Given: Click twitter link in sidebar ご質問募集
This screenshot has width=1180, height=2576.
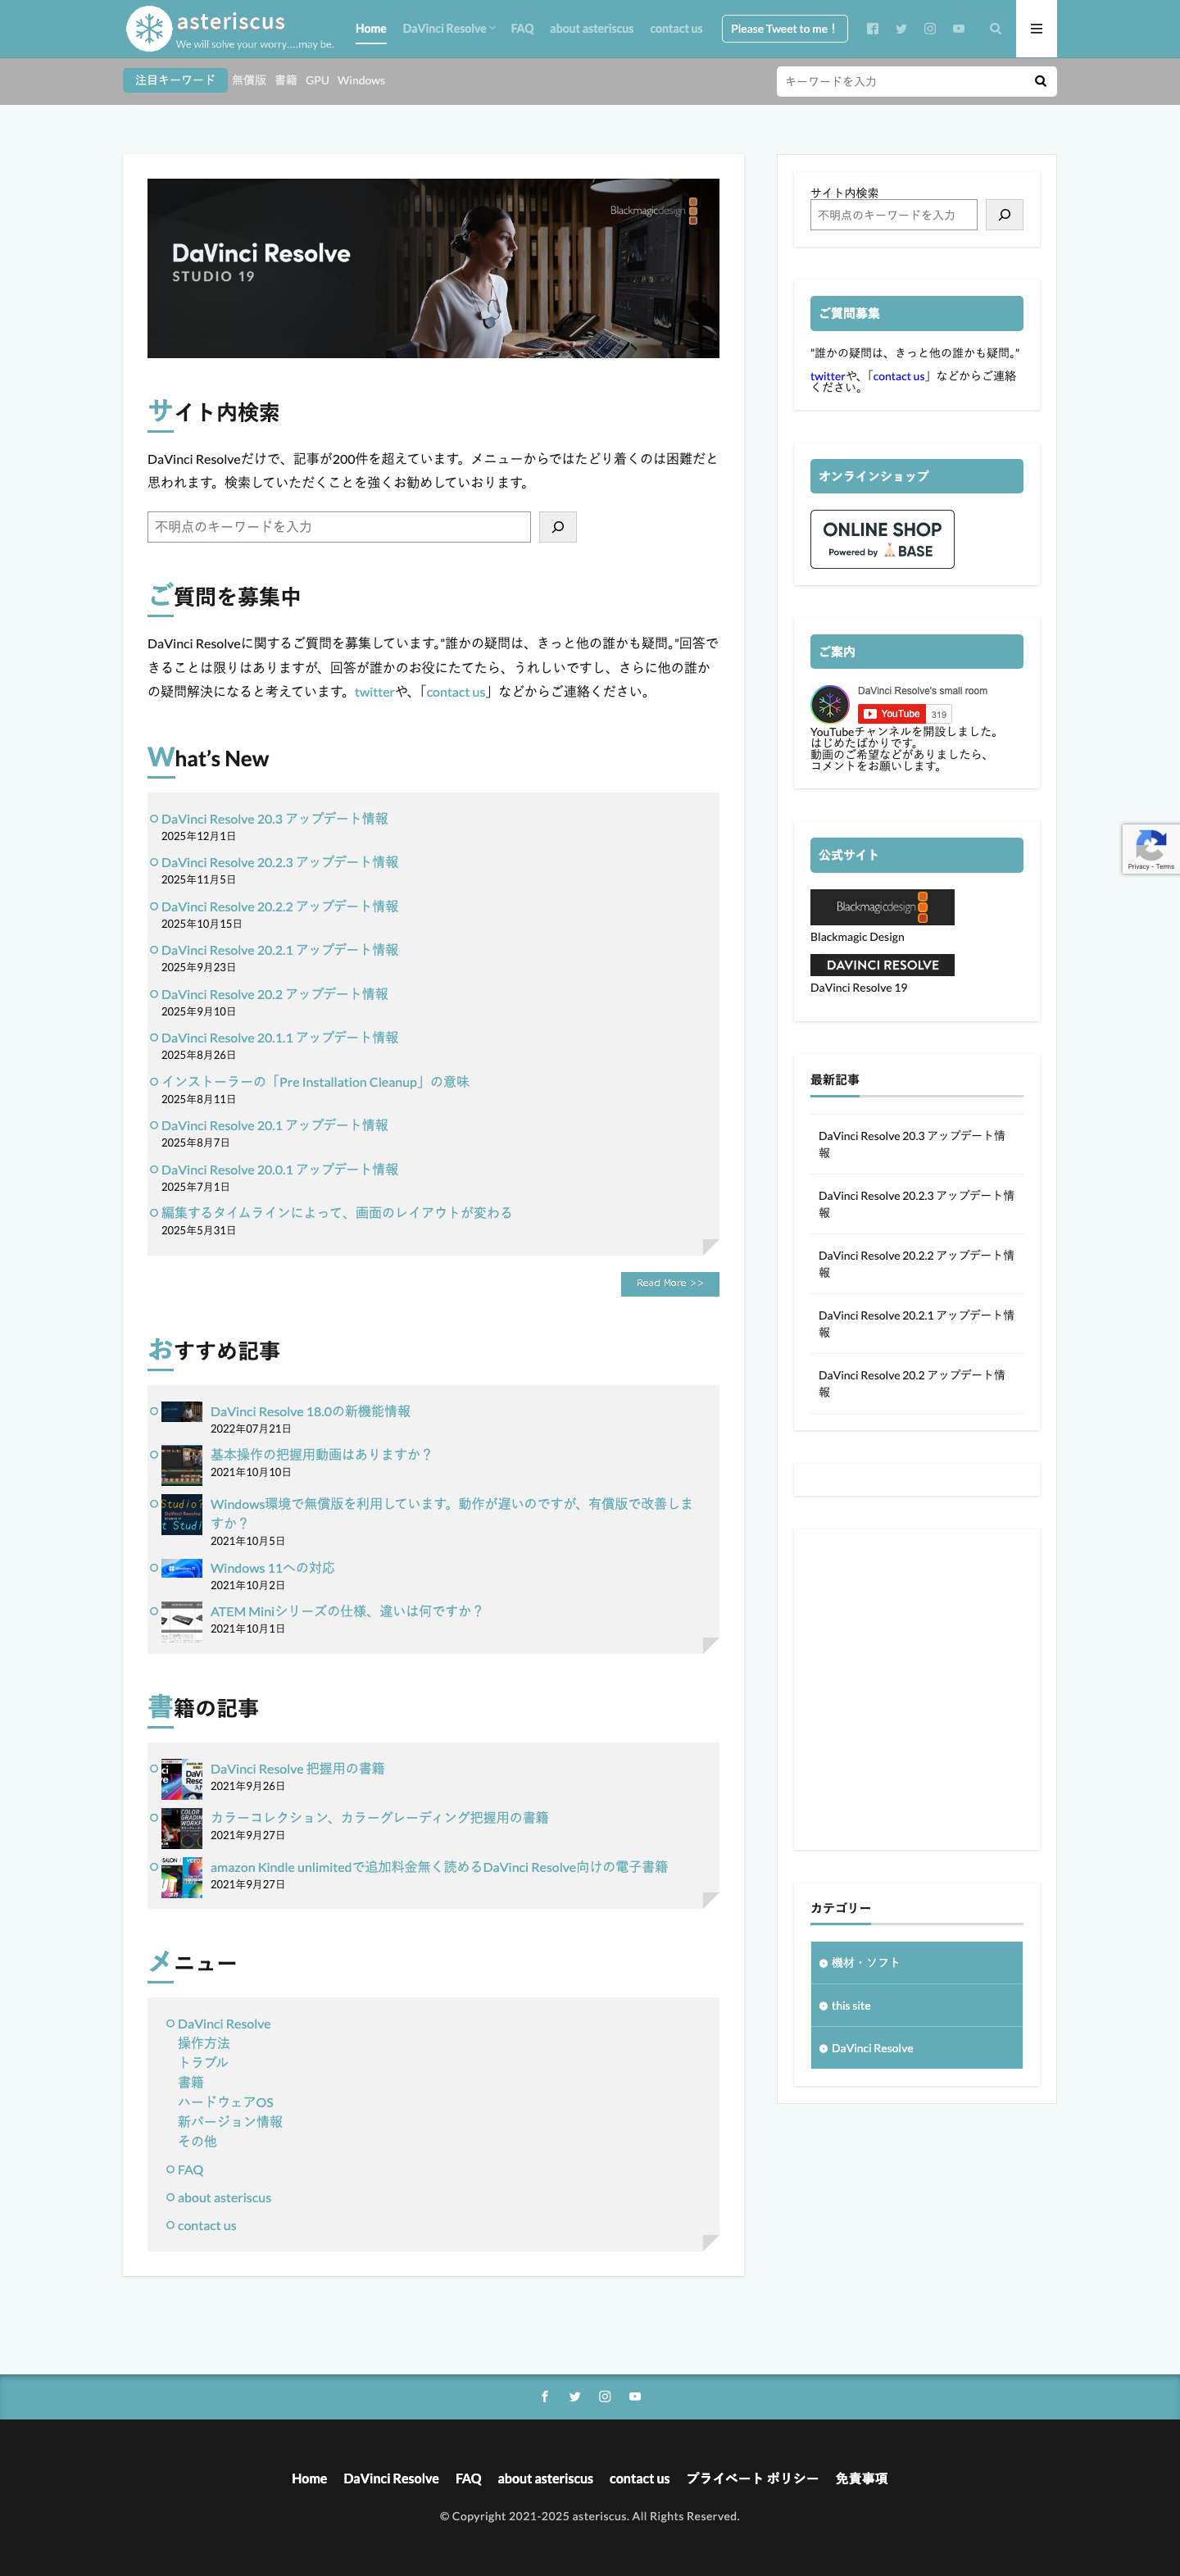Looking at the screenshot, I should tap(827, 377).
